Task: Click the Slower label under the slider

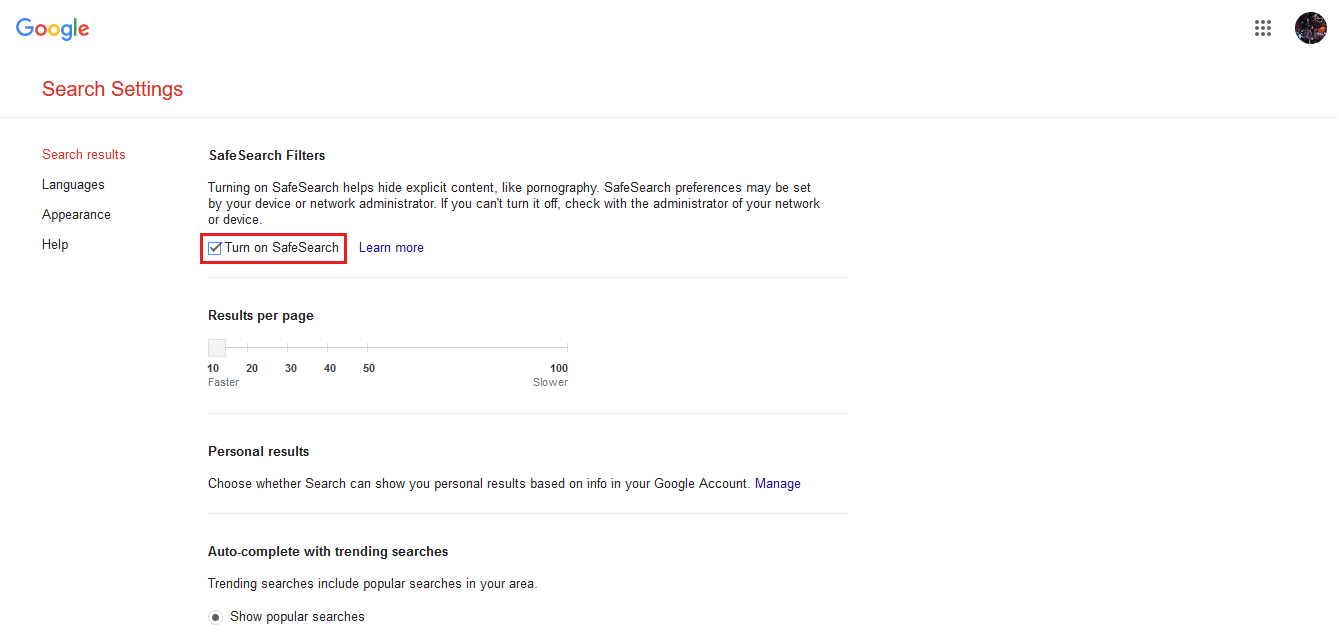Action: click(x=550, y=383)
